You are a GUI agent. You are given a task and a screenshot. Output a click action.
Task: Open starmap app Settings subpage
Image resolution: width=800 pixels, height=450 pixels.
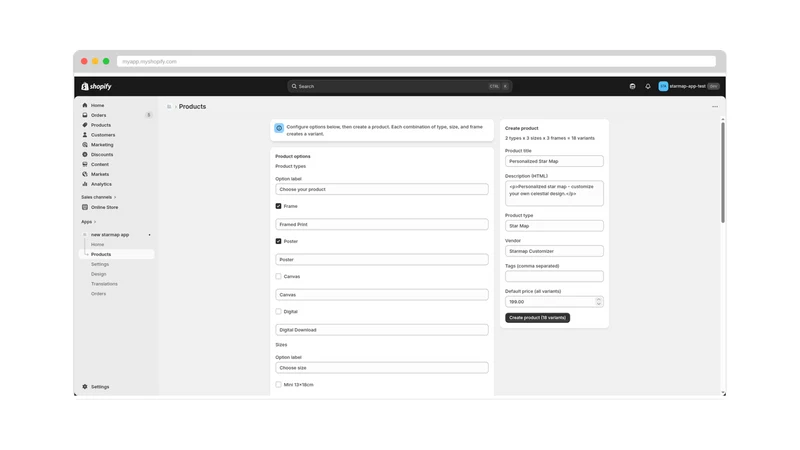point(100,264)
